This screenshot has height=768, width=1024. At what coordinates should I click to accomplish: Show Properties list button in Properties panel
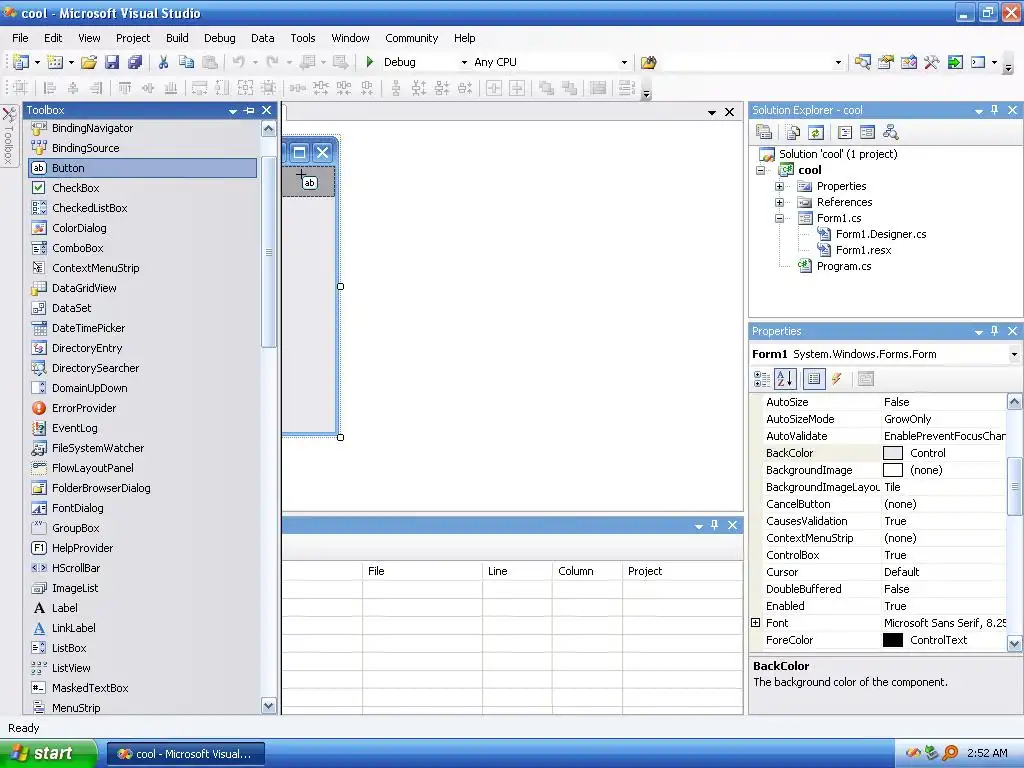(x=814, y=379)
